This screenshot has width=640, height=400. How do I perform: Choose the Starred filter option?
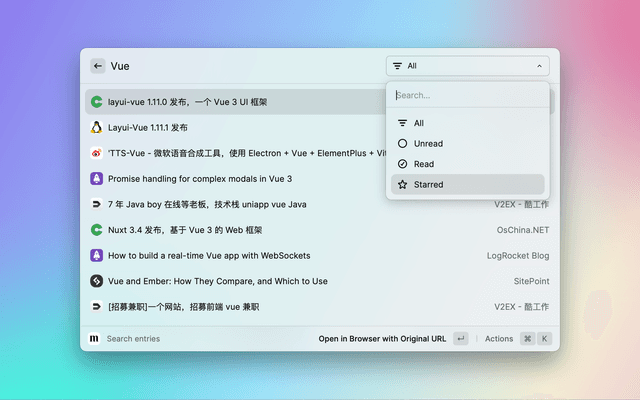(428, 185)
